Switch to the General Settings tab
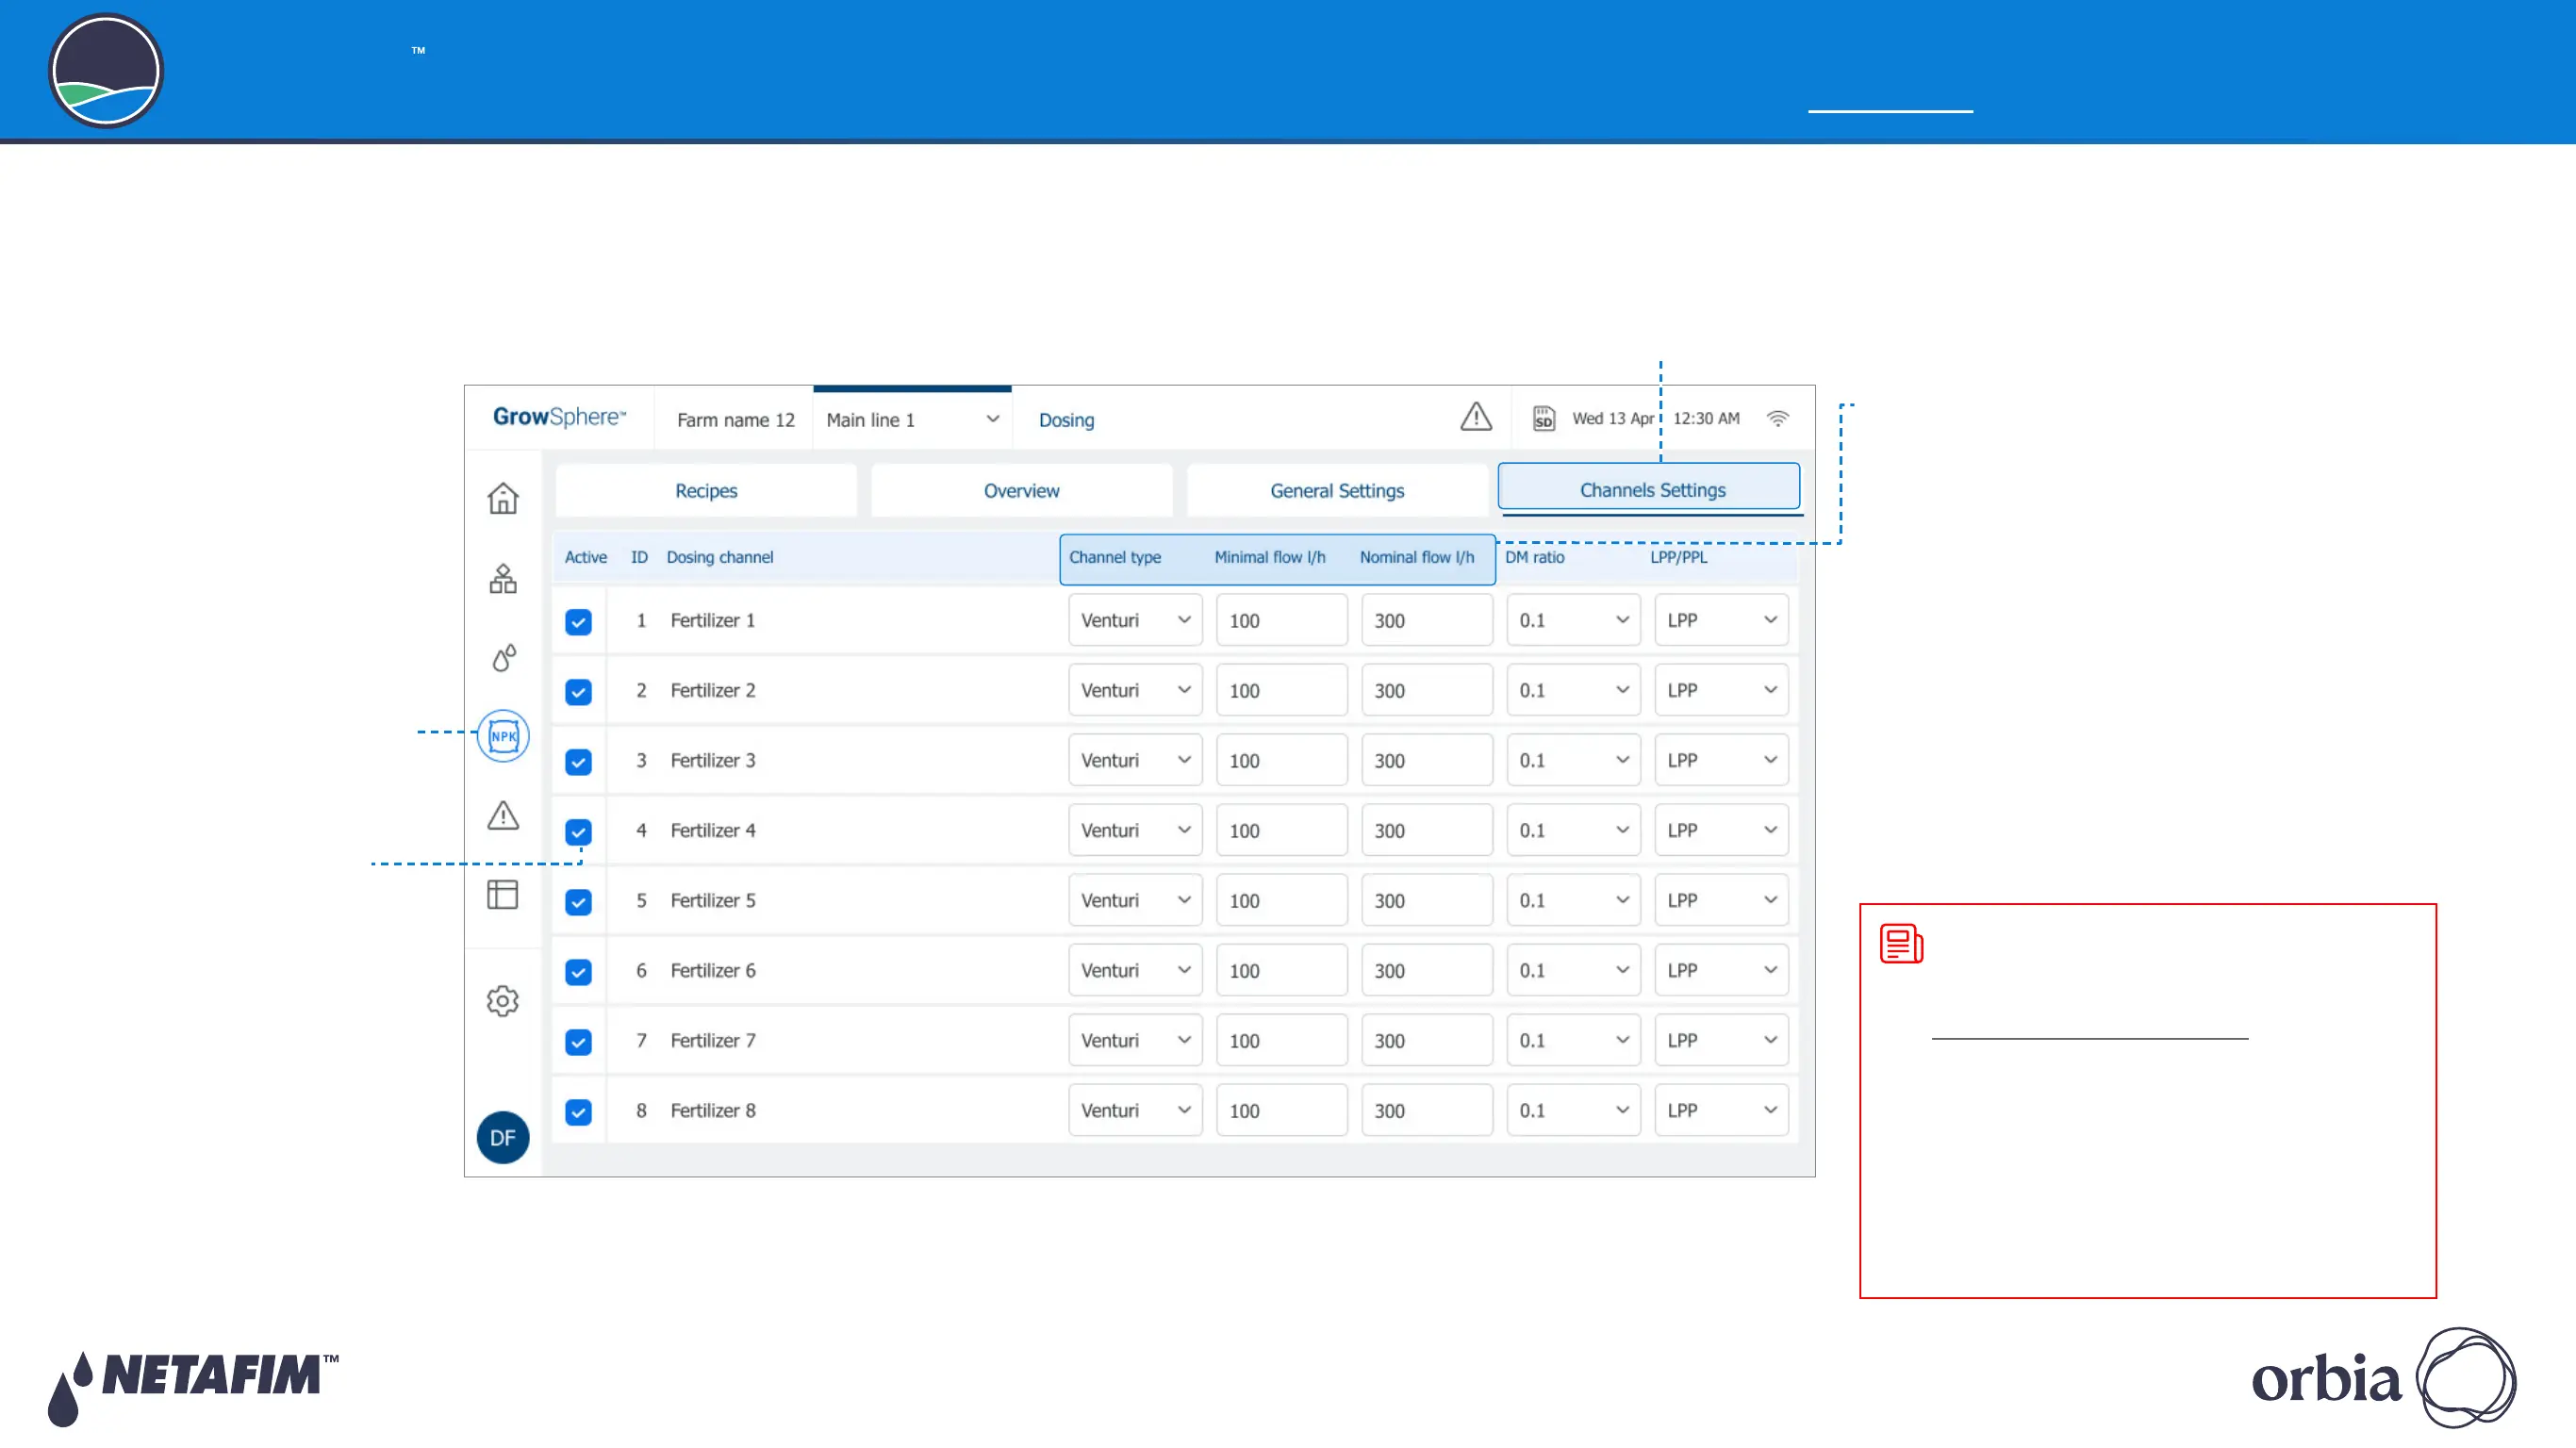The height and width of the screenshot is (1448, 2576). click(x=1337, y=490)
